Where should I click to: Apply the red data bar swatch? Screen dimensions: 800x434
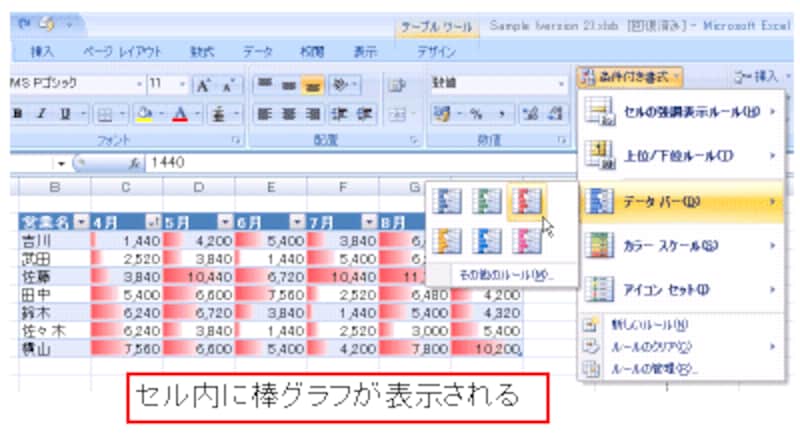click(x=524, y=202)
